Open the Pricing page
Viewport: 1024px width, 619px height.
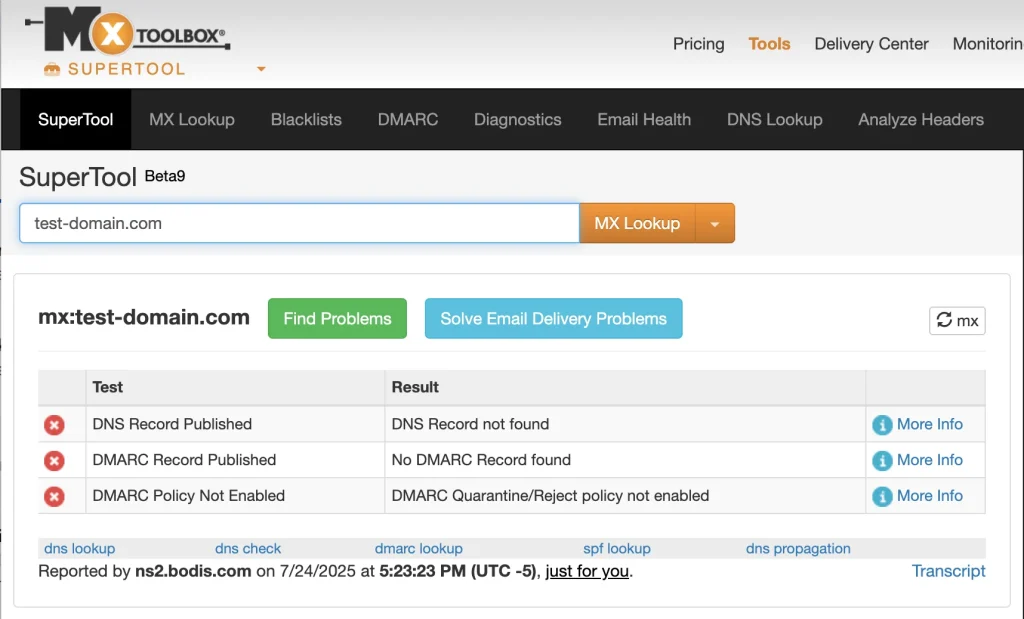[699, 44]
